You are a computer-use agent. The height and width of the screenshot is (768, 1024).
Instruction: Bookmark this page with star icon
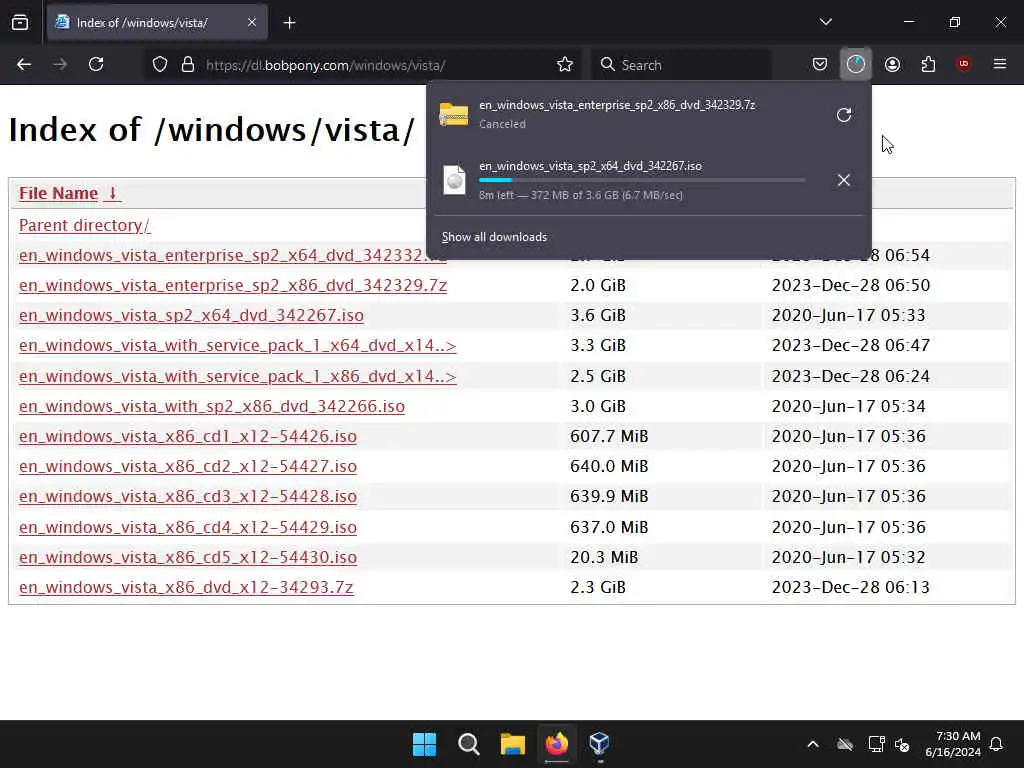[x=565, y=64]
